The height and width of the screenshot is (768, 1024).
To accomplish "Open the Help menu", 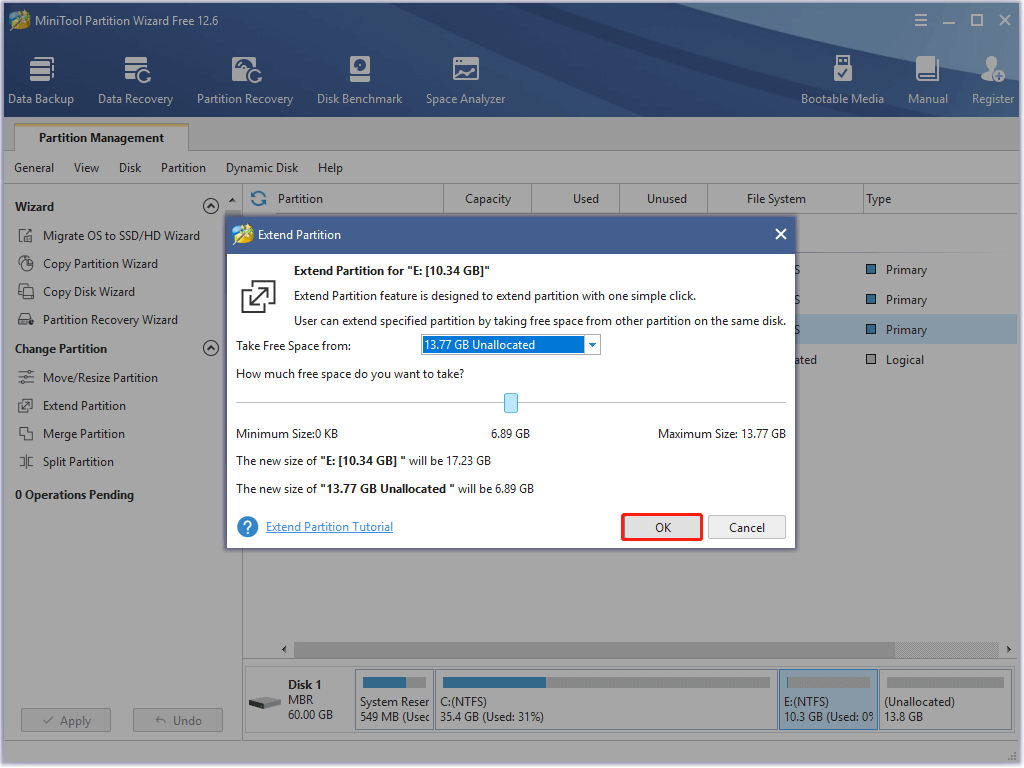I will click(x=330, y=168).
